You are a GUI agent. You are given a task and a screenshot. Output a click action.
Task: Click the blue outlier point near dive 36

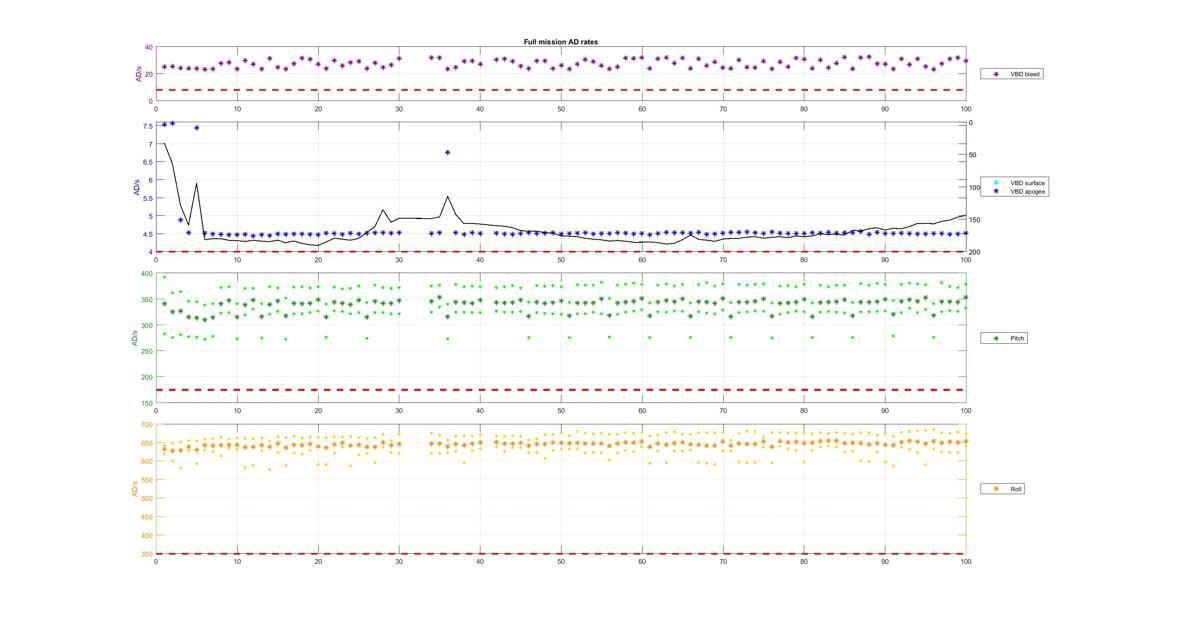click(x=447, y=152)
